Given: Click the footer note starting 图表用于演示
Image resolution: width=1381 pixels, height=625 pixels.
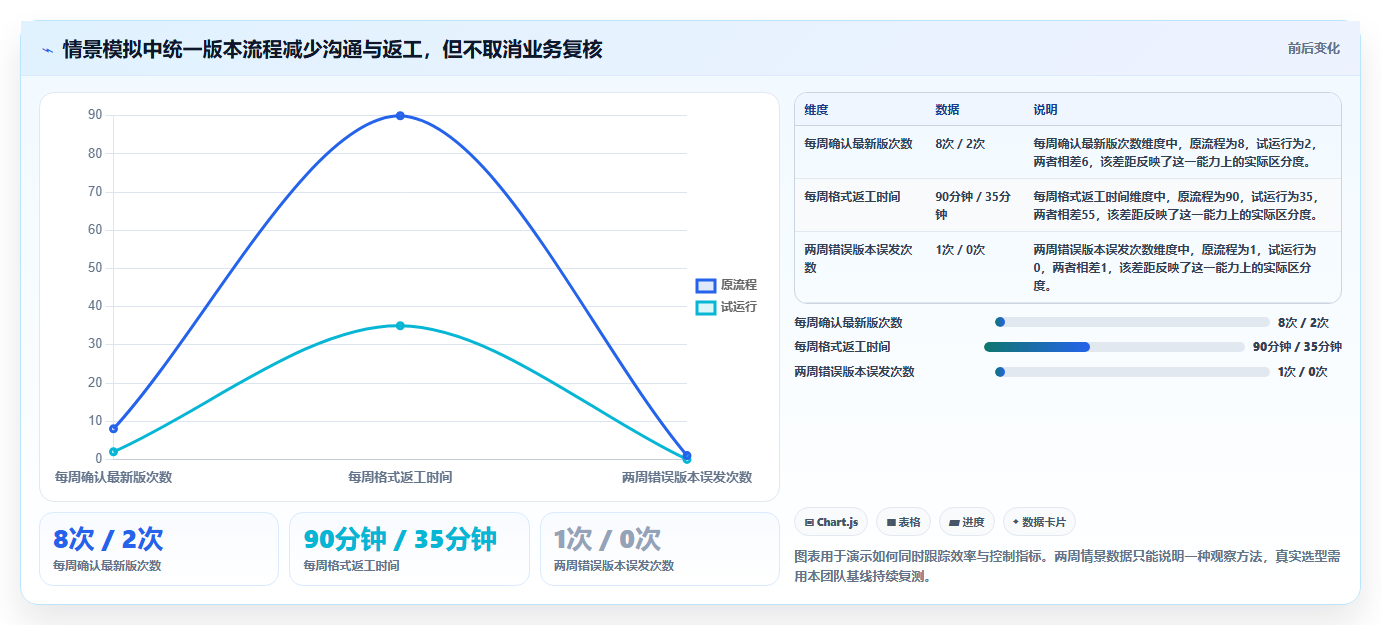Looking at the screenshot, I should [x=1067, y=566].
